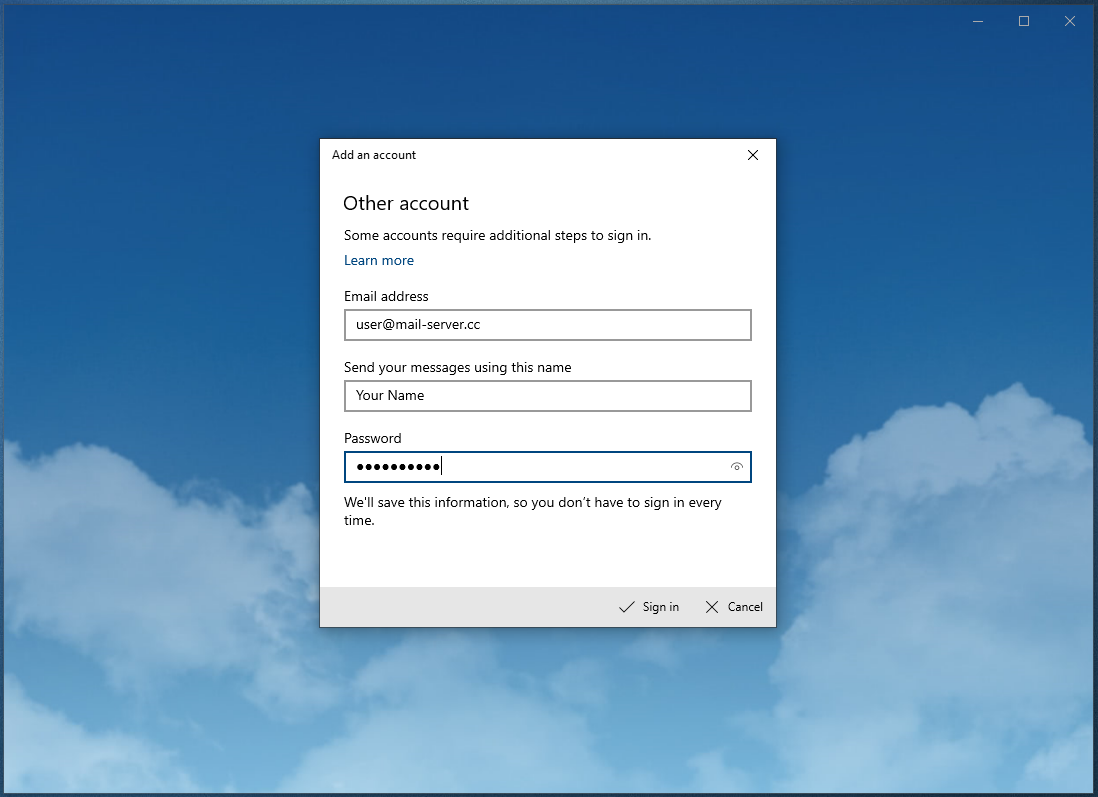Click the Send your messages using this name label
This screenshot has height=797, width=1098.
[457, 367]
